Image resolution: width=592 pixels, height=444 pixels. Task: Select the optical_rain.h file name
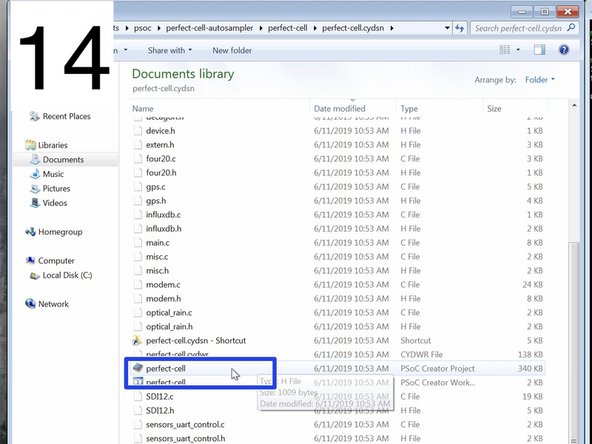pos(169,327)
